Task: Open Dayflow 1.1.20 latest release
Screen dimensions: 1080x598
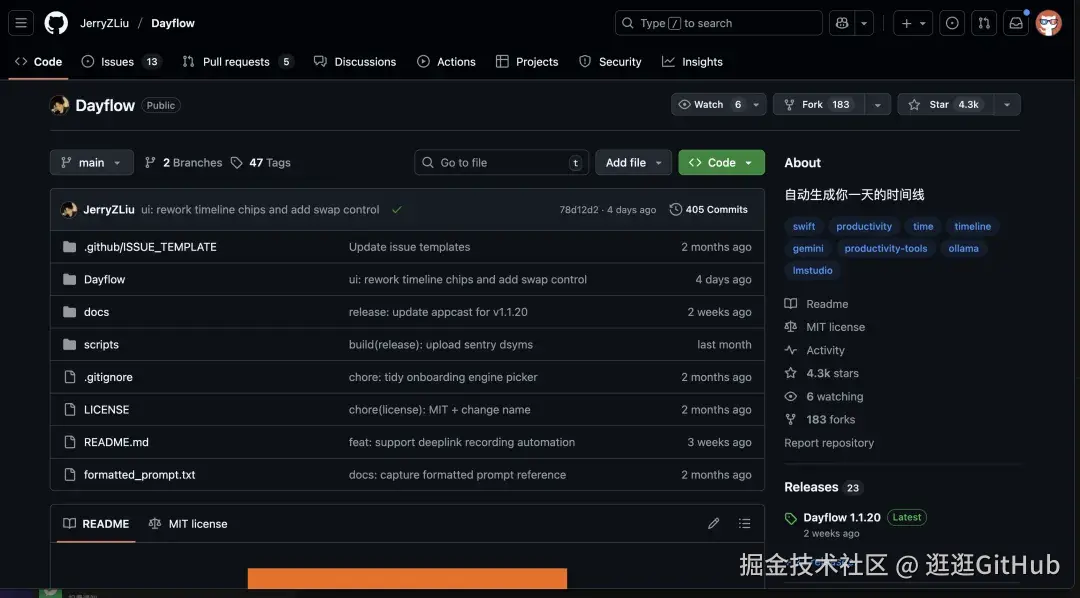Action: 842,517
